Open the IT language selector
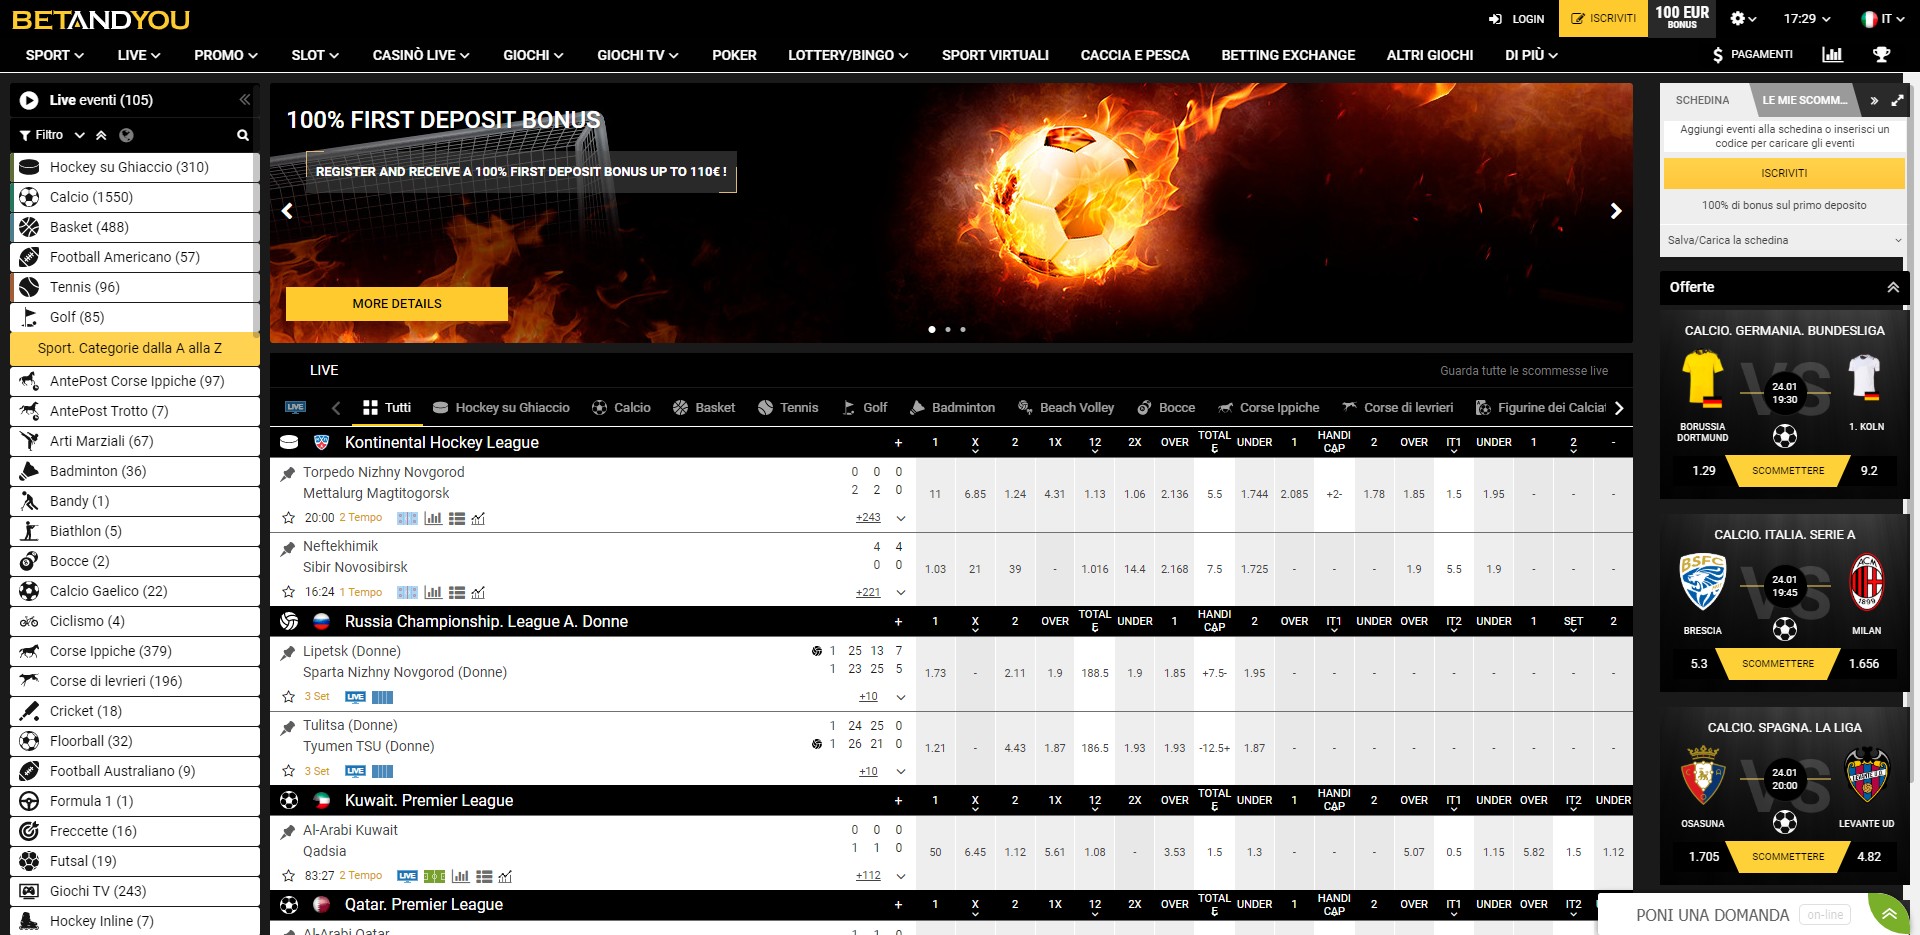1920x935 pixels. (1882, 19)
